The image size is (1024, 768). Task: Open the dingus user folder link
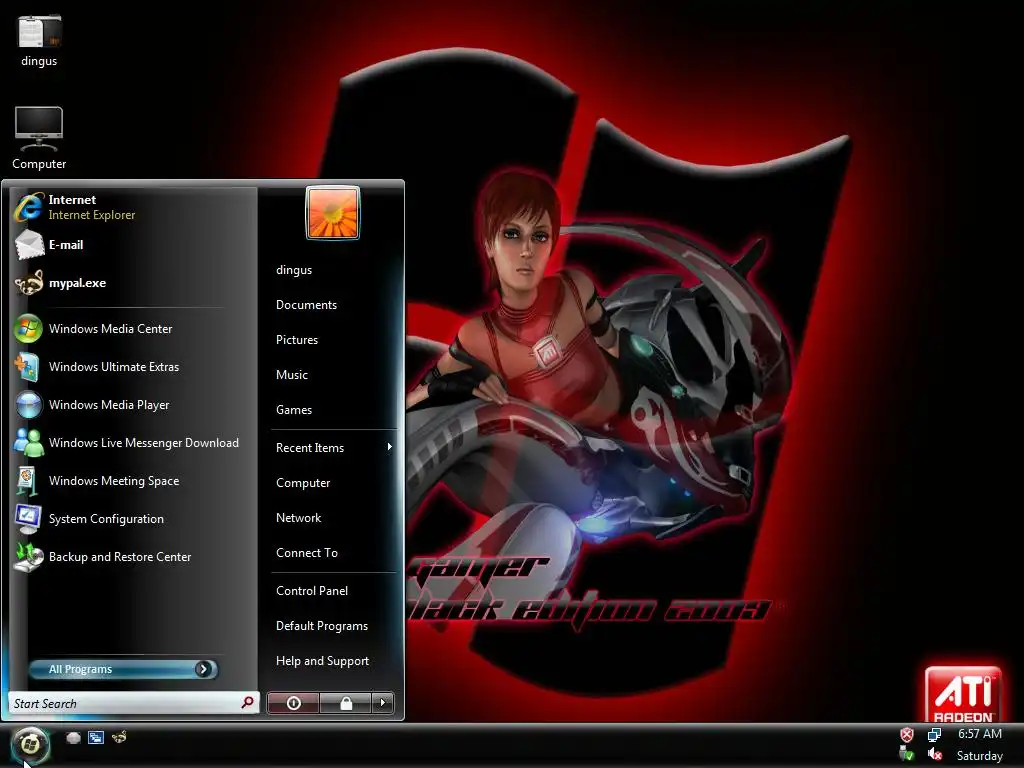click(294, 270)
